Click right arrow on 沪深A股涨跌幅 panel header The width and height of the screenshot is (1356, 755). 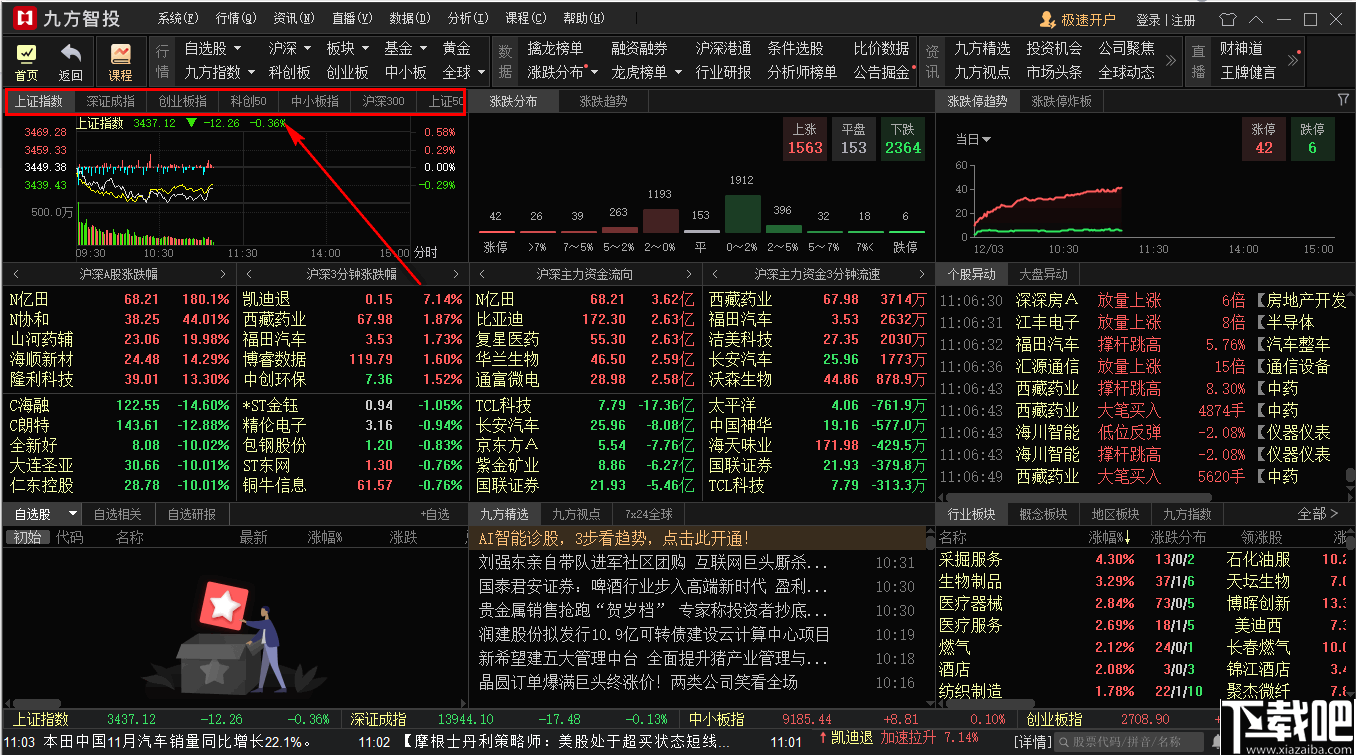[x=223, y=274]
